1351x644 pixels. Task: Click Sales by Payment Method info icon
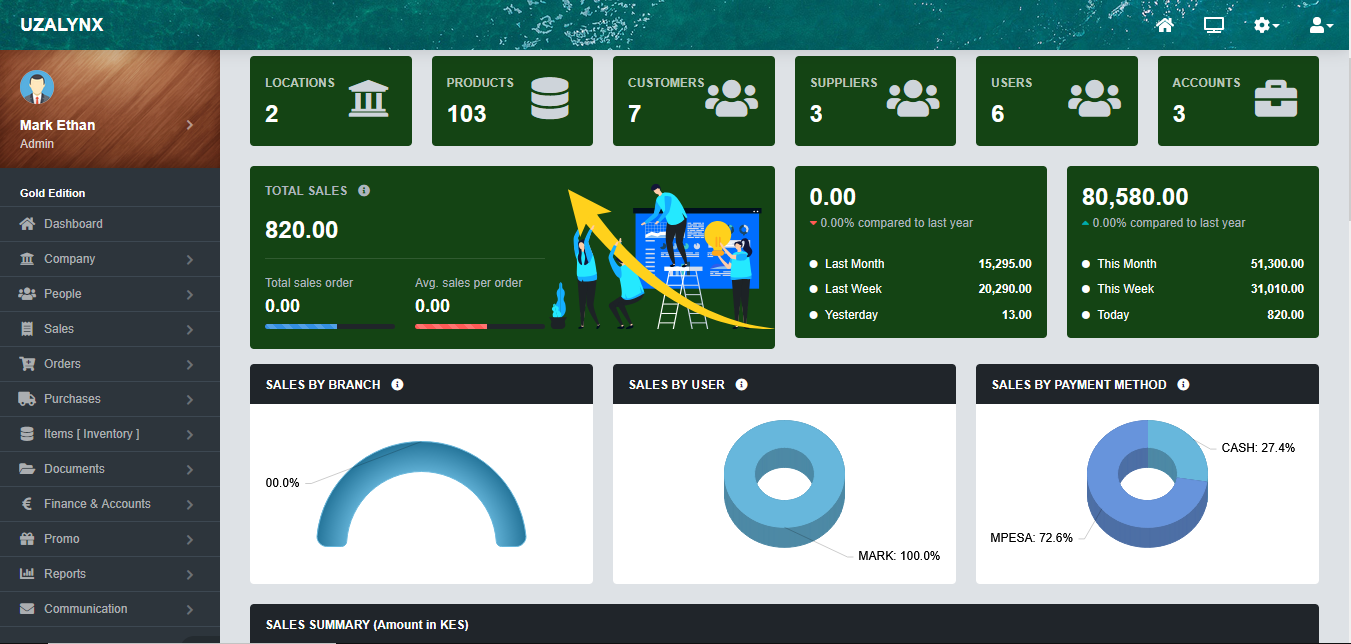[x=1183, y=384]
